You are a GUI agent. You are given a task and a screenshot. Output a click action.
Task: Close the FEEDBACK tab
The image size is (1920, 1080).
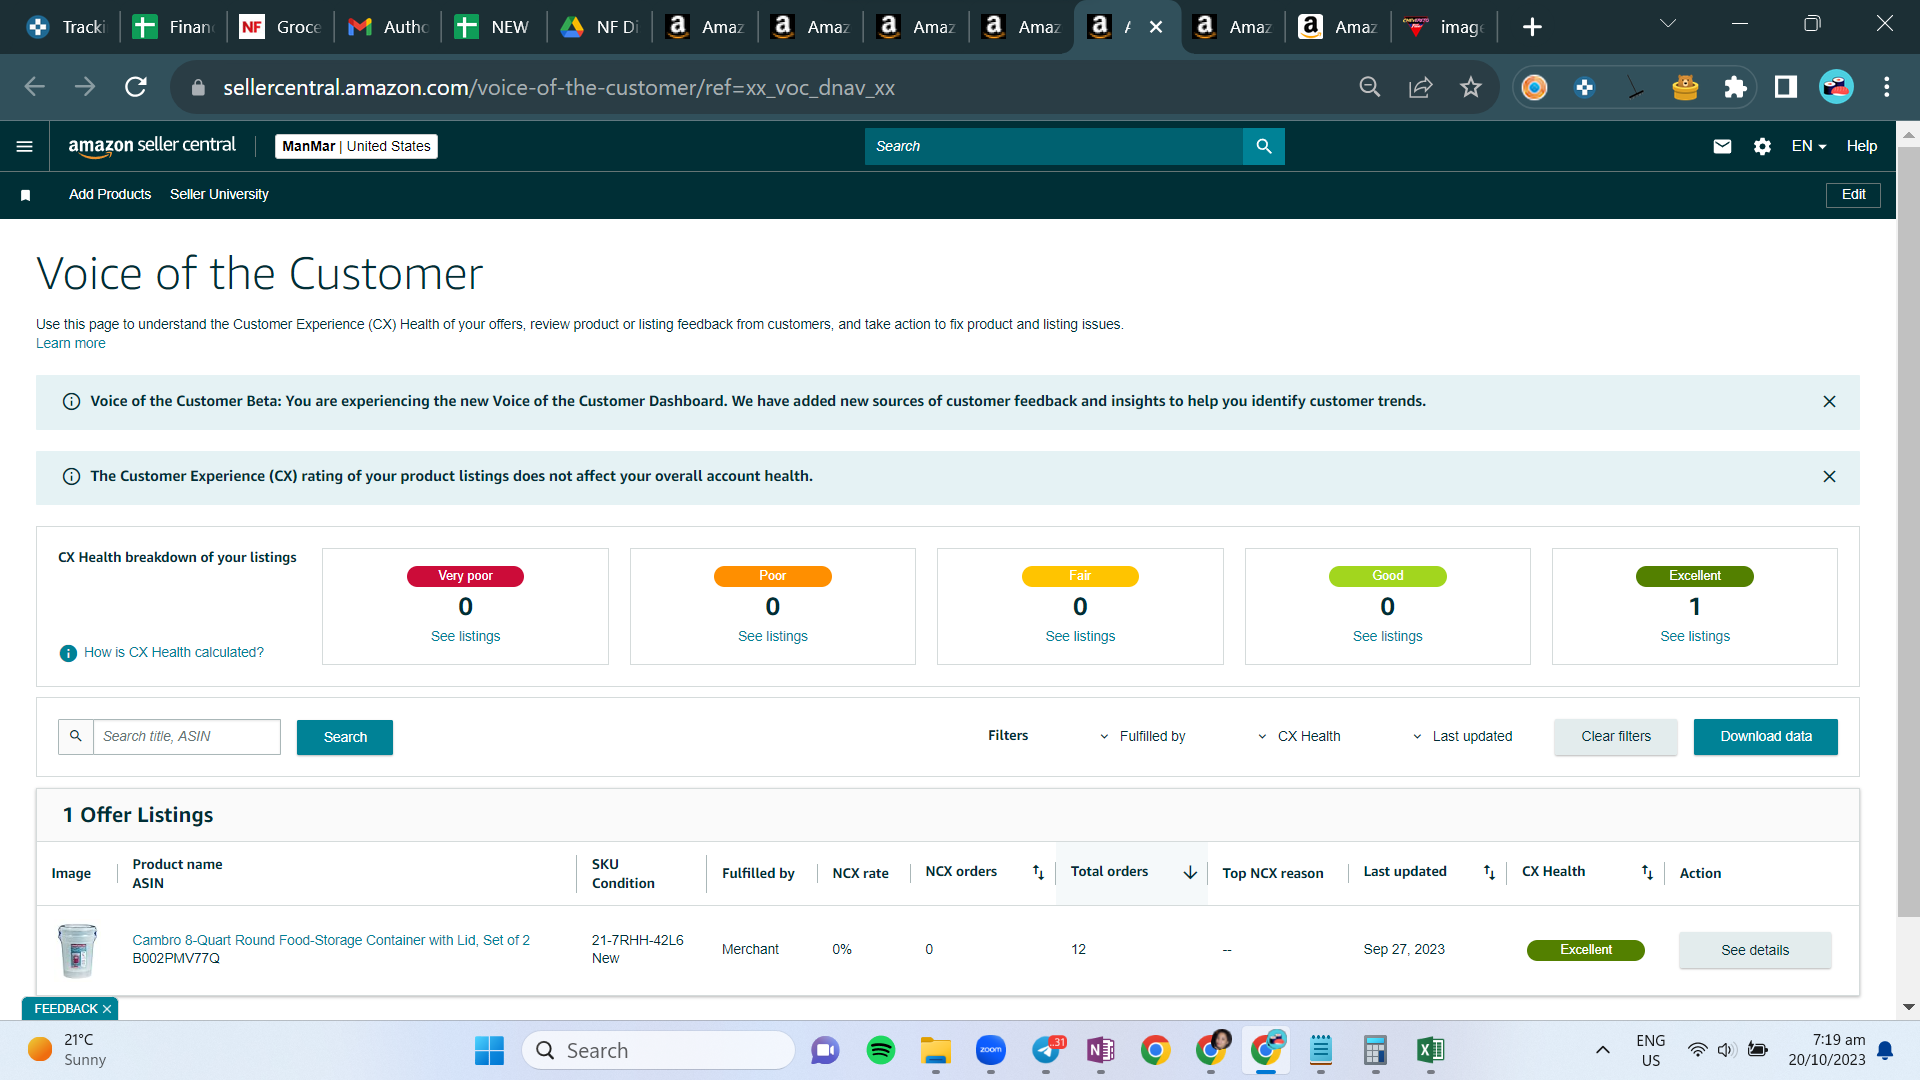(x=107, y=1009)
